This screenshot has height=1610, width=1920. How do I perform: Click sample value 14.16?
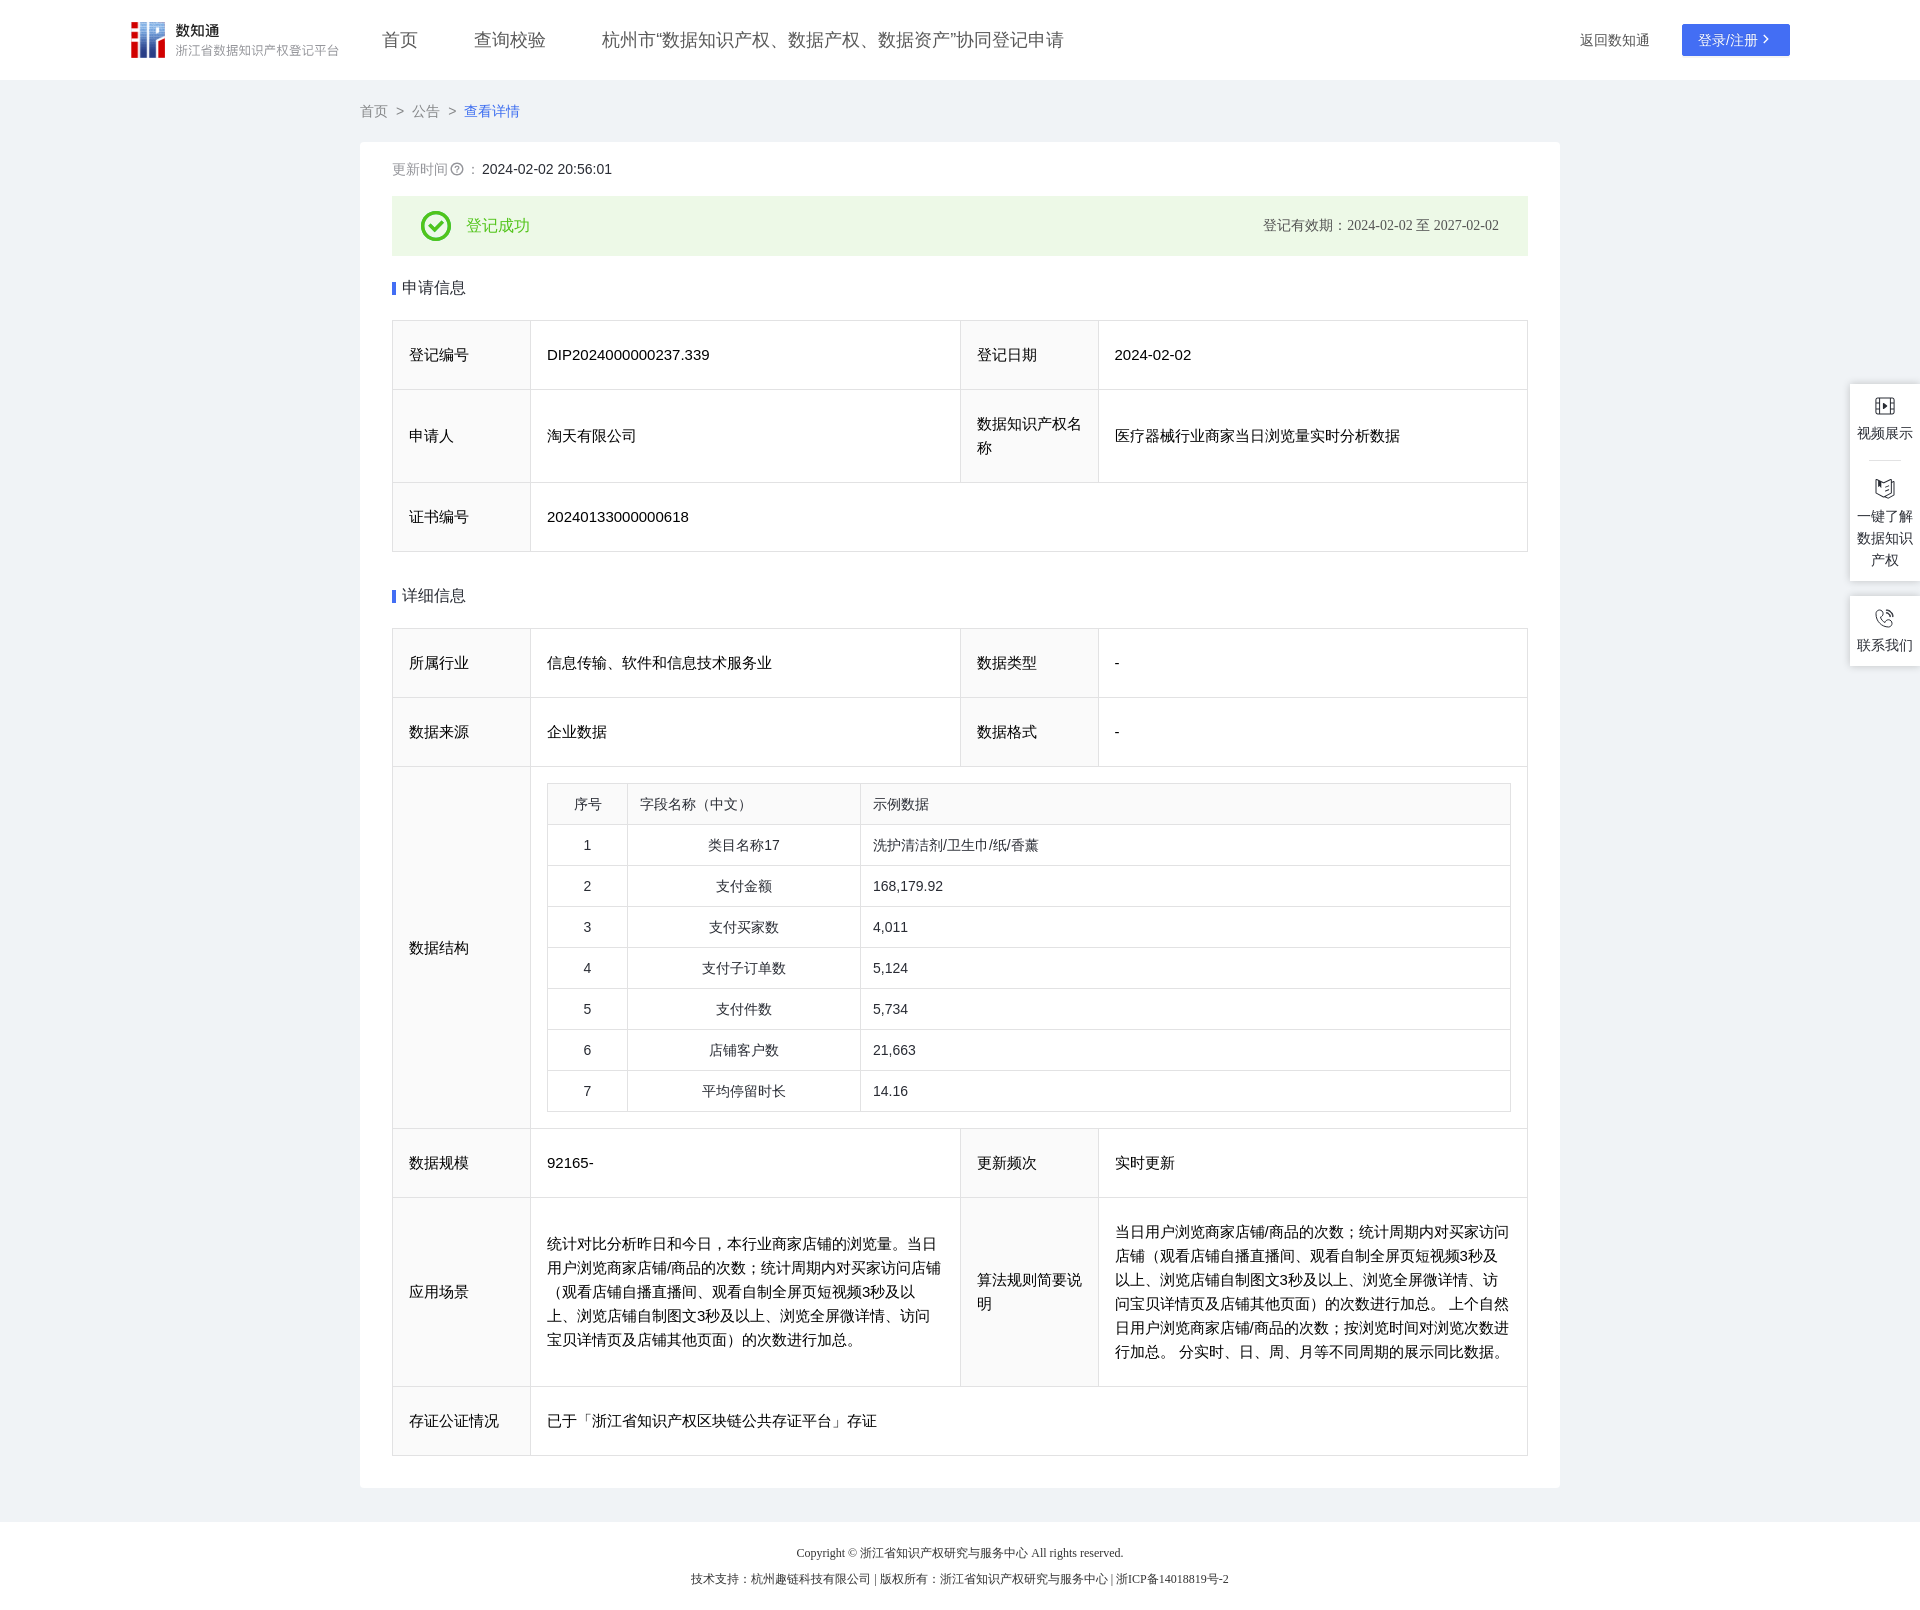(890, 1092)
